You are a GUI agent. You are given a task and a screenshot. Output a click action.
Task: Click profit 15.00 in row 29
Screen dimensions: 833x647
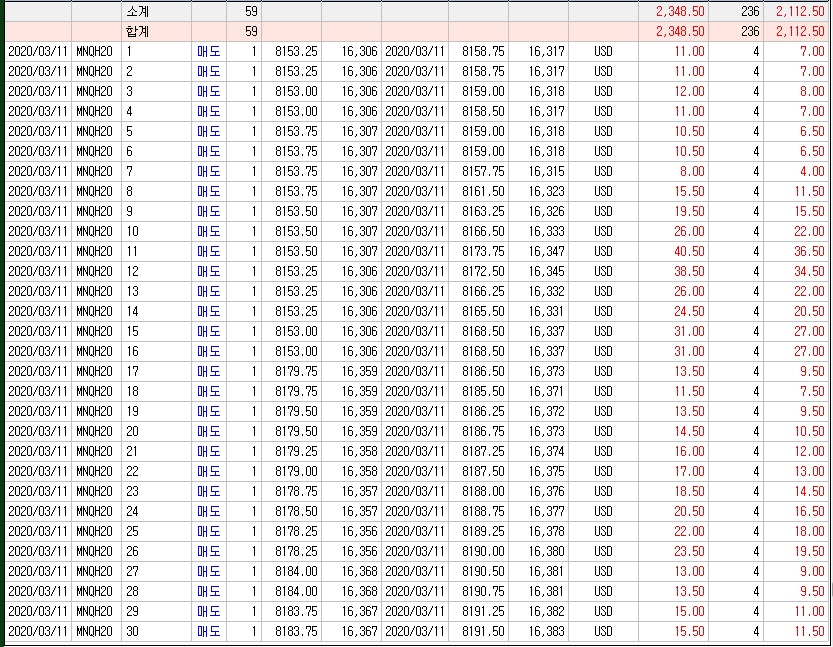click(x=690, y=611)
